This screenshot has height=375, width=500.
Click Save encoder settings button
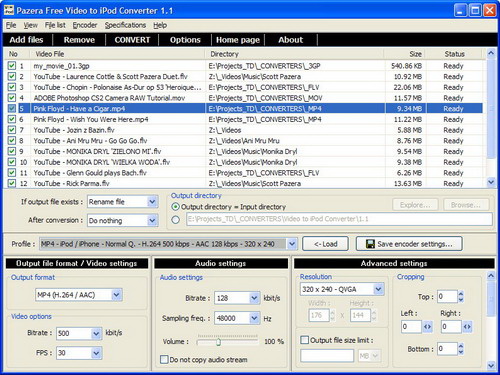coord(409,244)
